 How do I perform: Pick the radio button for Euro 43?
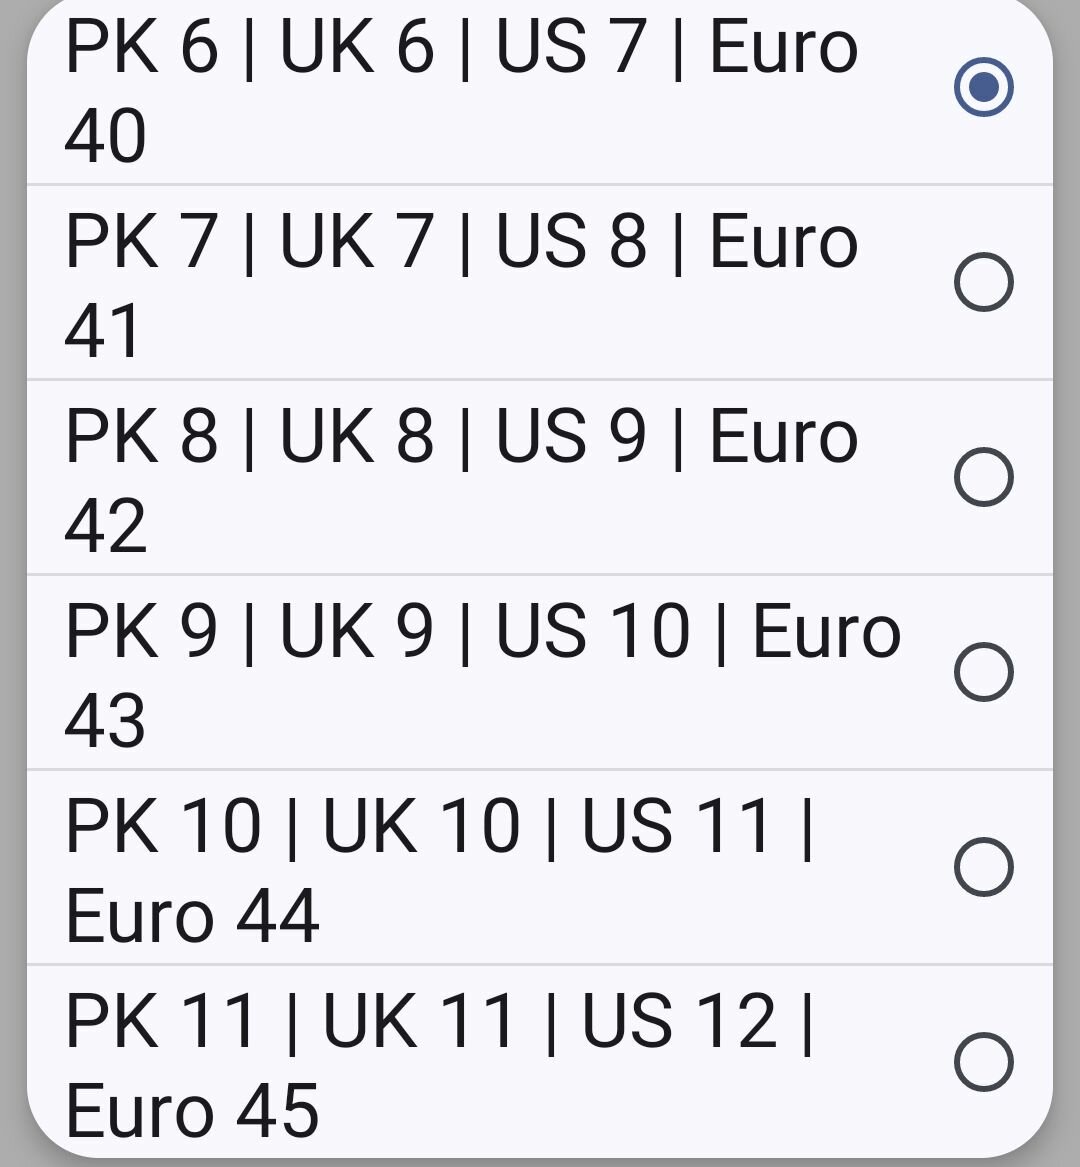click(983, 672)
